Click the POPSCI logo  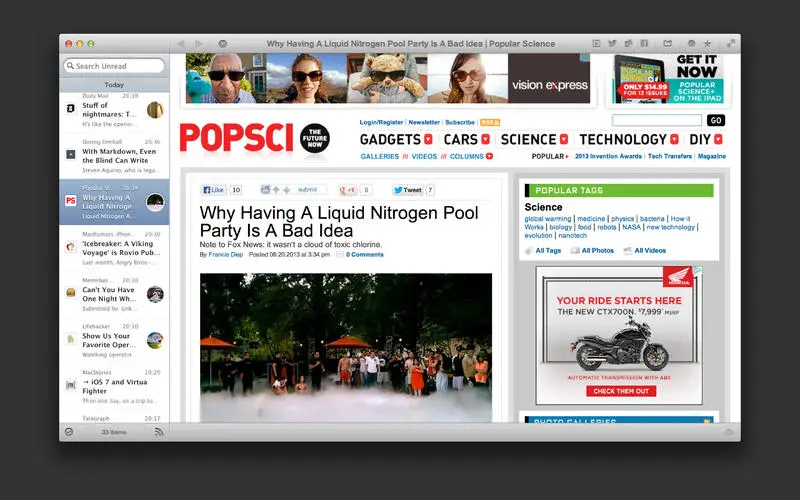[236, 138]
